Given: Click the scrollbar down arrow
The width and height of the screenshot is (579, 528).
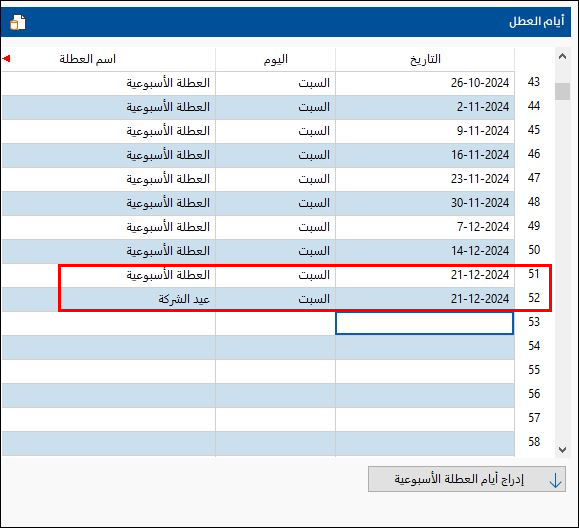Looking at the screenshot, I should [x=562, y=449].
